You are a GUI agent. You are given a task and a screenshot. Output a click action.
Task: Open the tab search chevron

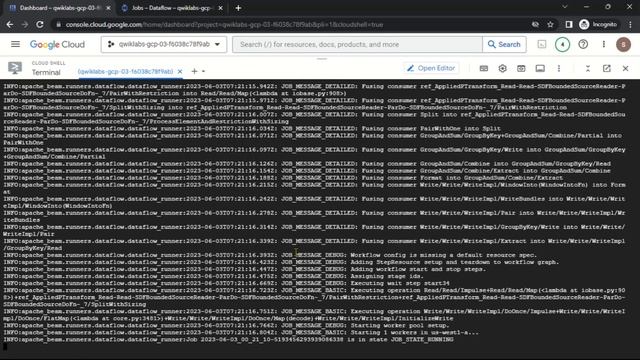(x=564, y=7)
